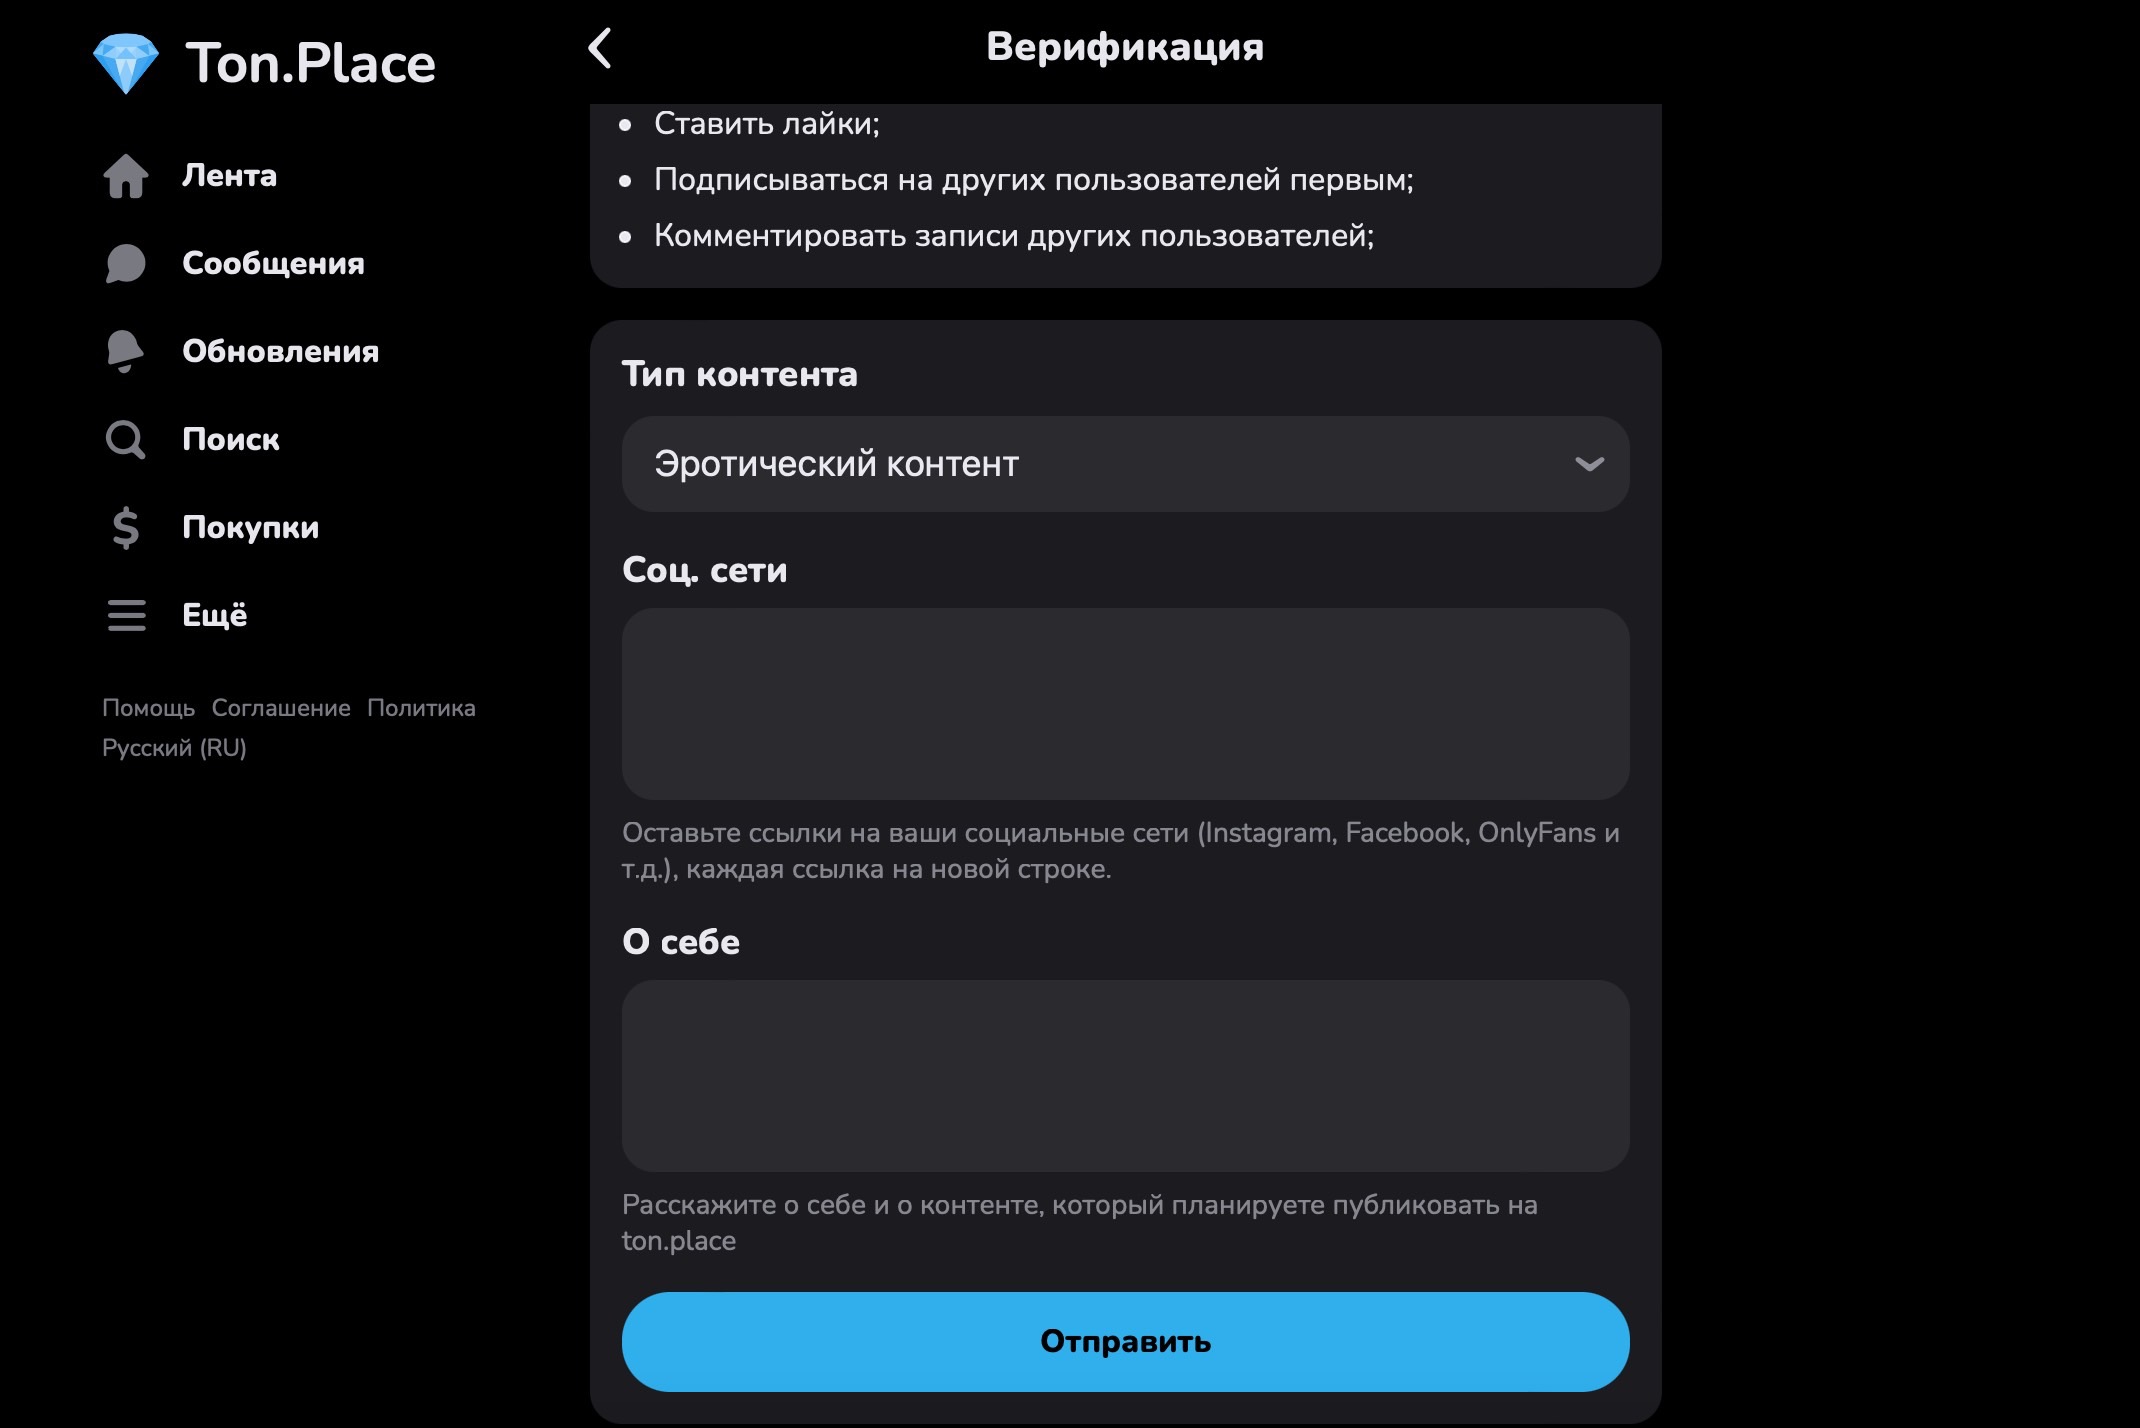
Task: Click the Ton.Place wordmark text
Action: tap(310, 64)
